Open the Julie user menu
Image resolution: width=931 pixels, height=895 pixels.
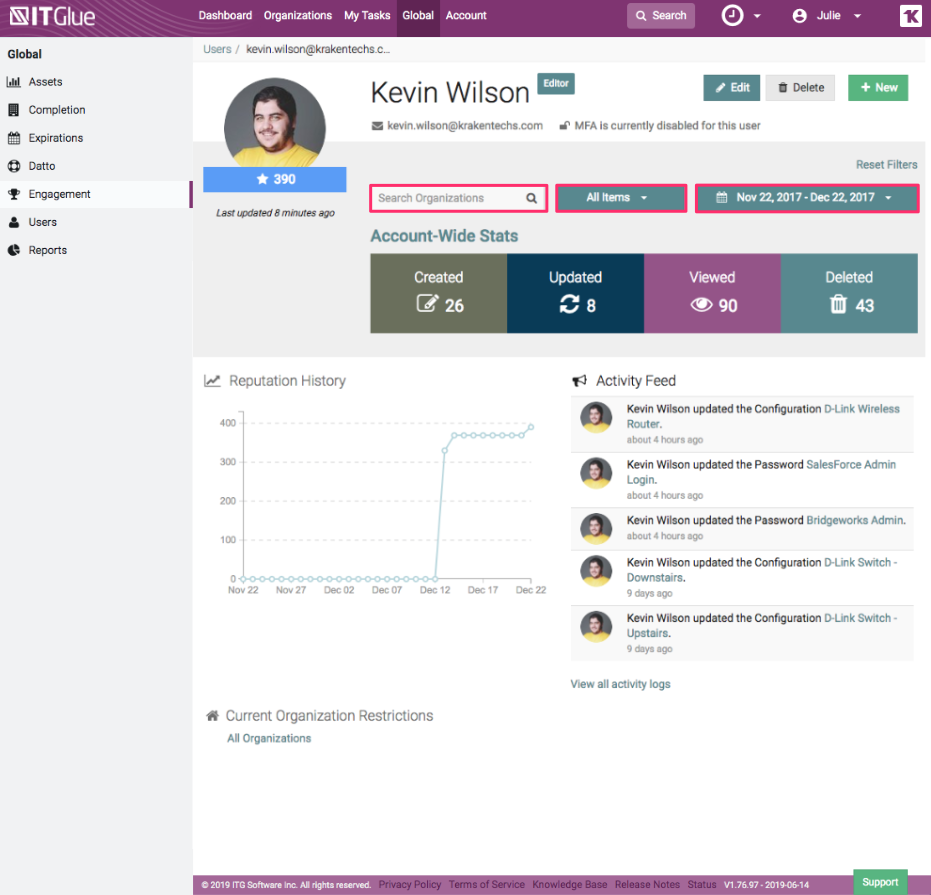827,16
